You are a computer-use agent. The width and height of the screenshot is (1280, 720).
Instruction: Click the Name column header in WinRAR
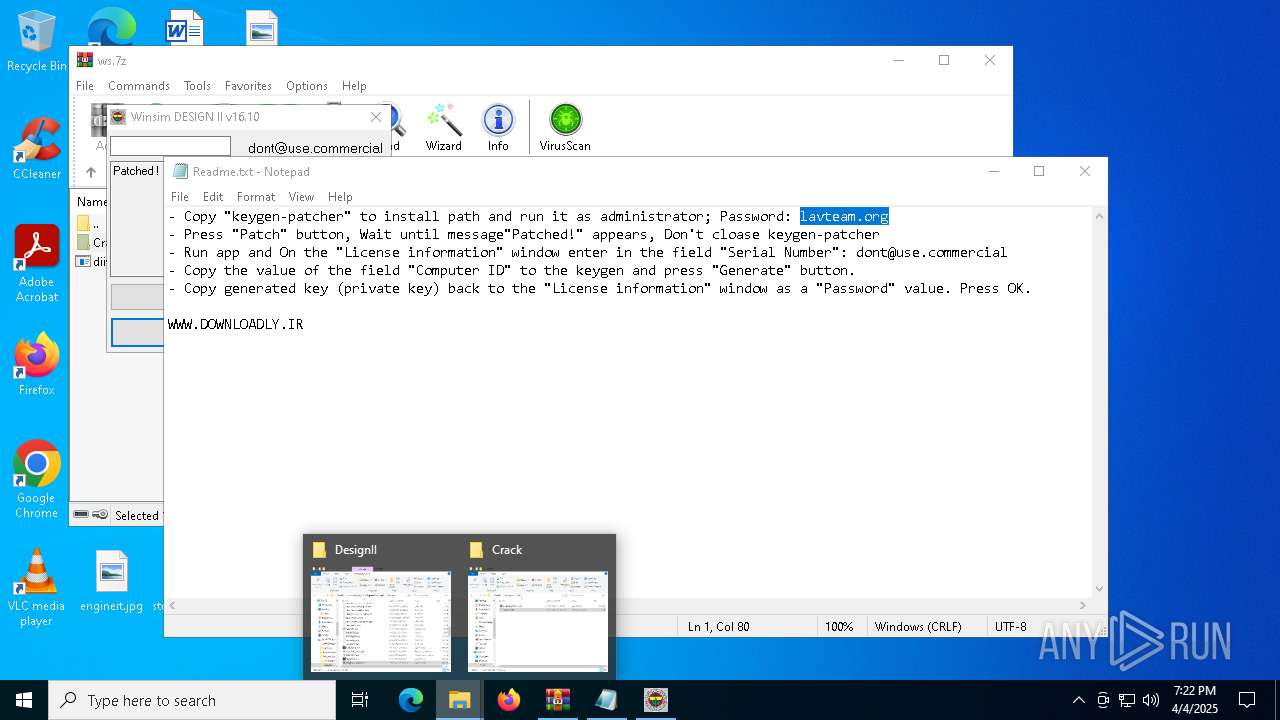pyautogui.click(x=92, y=201)
